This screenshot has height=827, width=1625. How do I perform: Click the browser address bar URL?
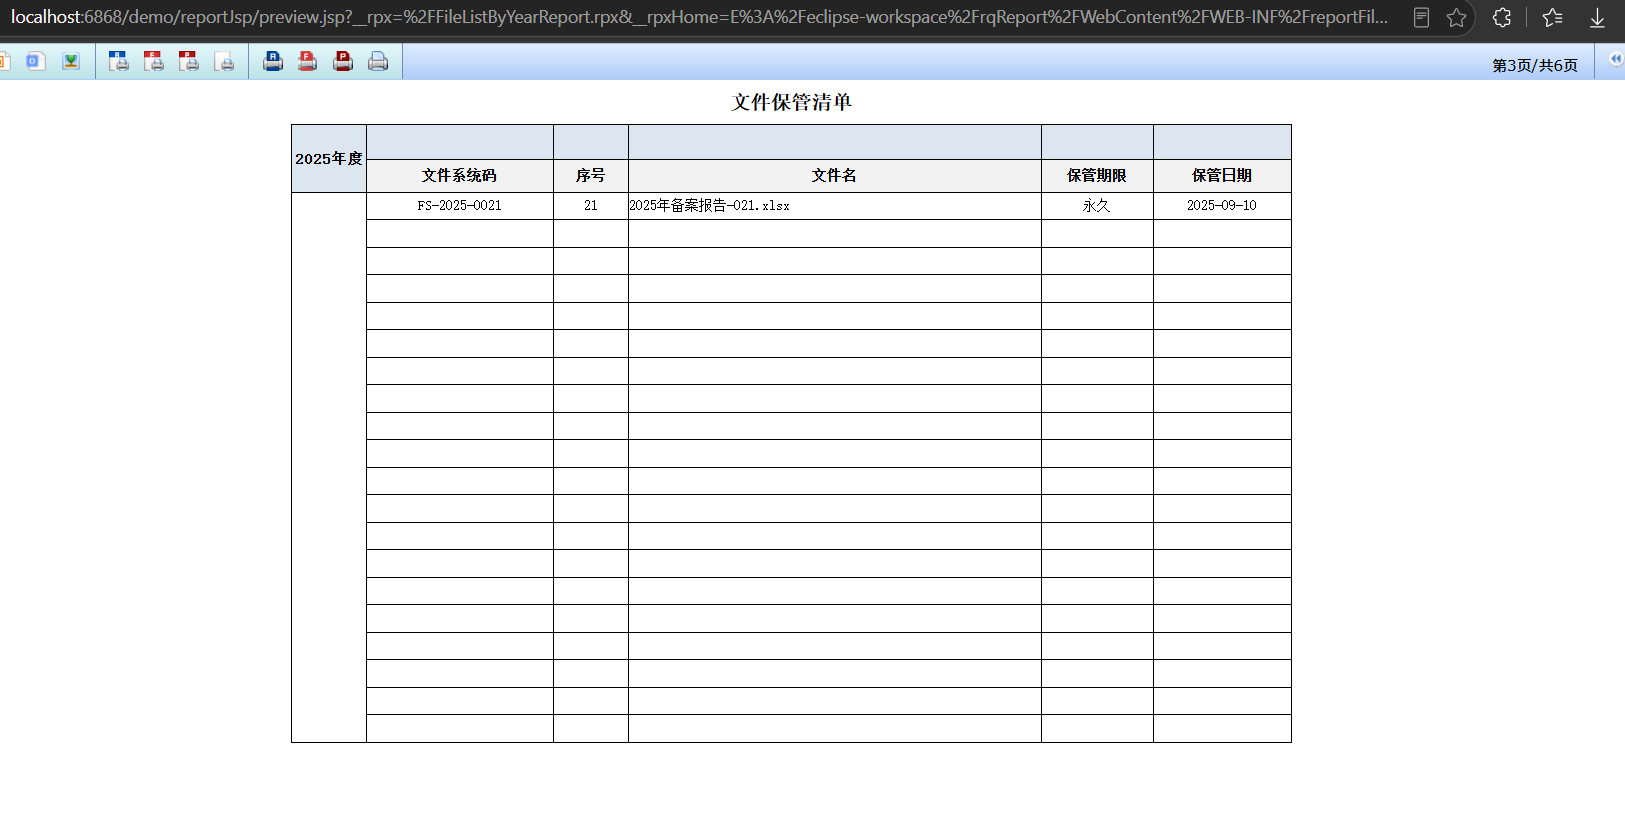coord(699,17)
